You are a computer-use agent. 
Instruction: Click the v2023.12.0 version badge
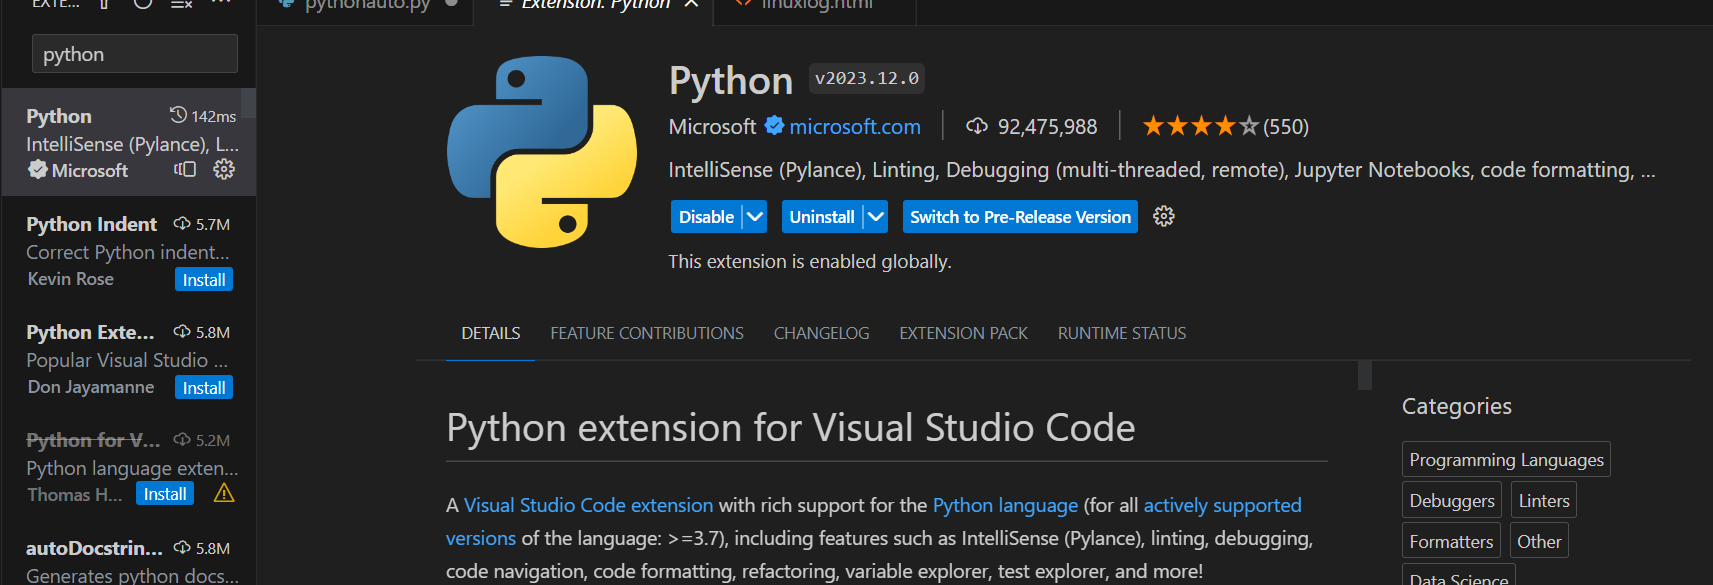pos(867,78)
